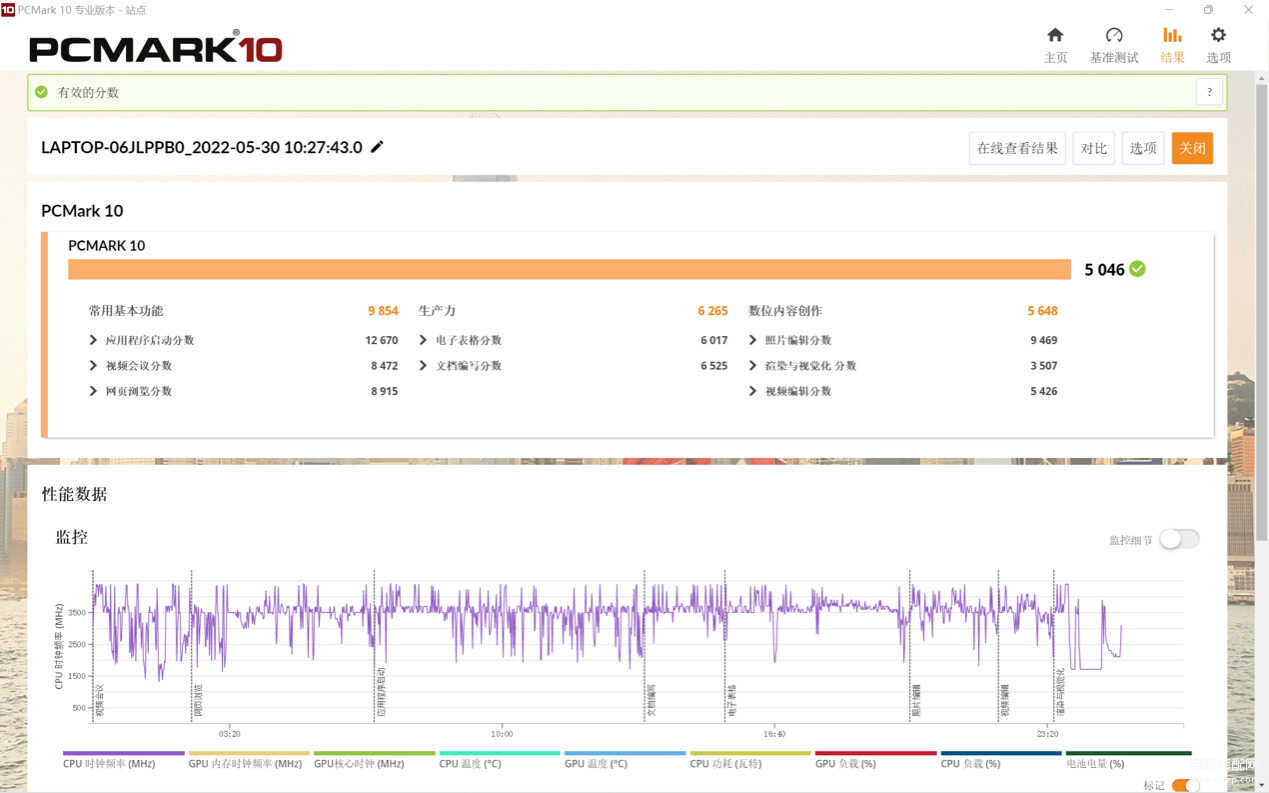Click the 视频编辑 value 5 426
The height and width of the screenshot is (793, 1269).
[x=1043, y=391]
